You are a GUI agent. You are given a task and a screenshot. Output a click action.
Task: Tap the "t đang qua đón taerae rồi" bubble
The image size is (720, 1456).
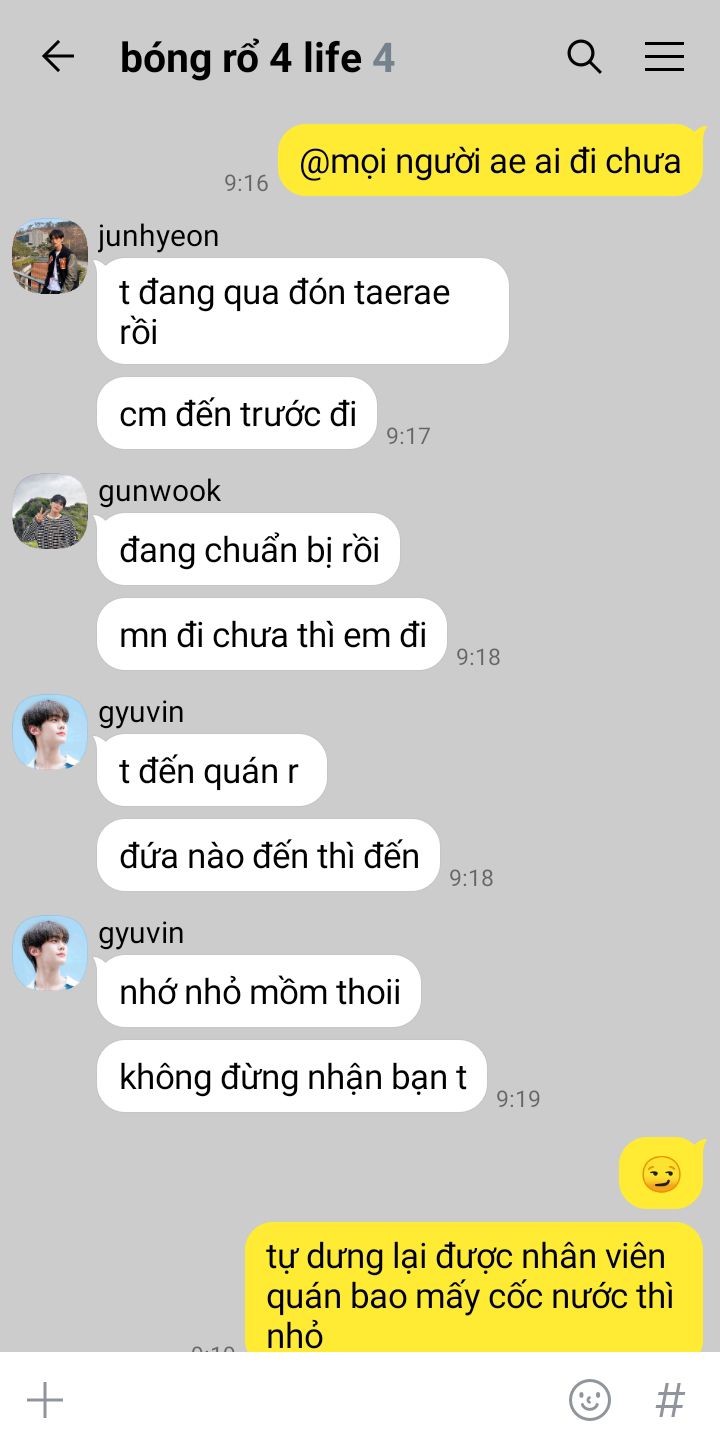pos(302,311)
